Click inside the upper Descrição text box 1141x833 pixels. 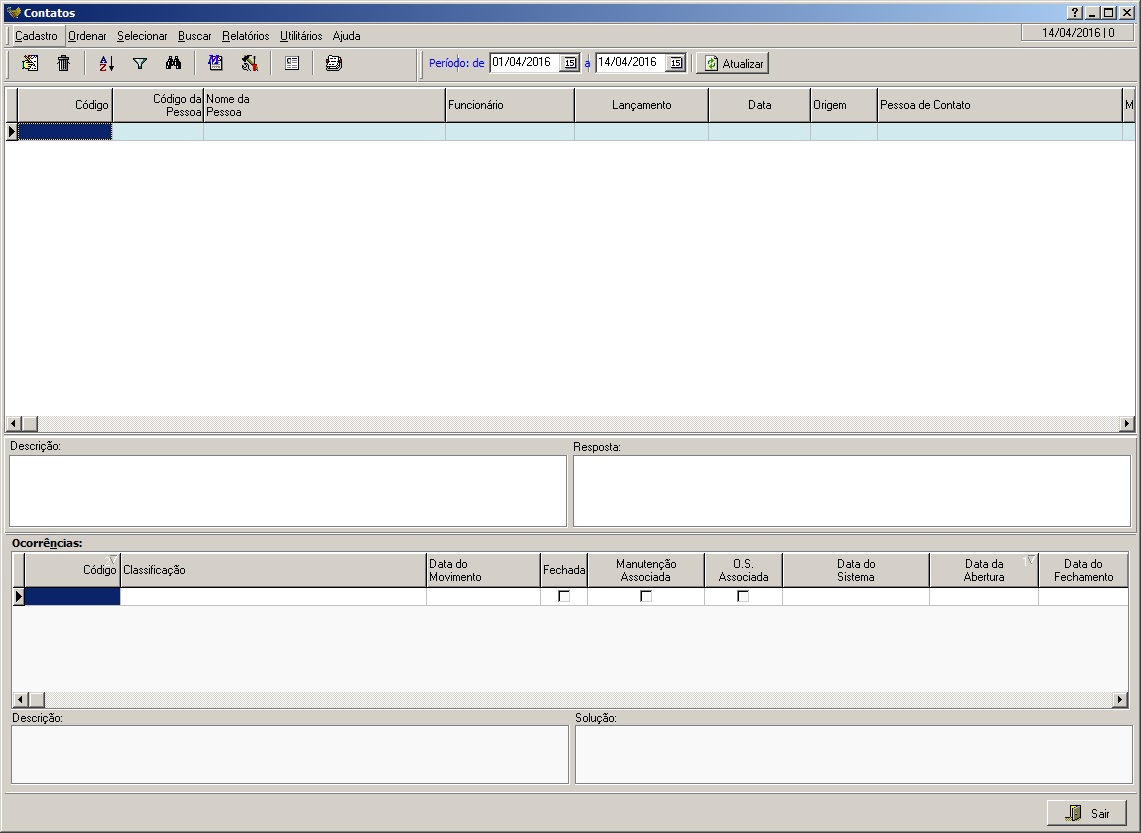pos(287,490)
